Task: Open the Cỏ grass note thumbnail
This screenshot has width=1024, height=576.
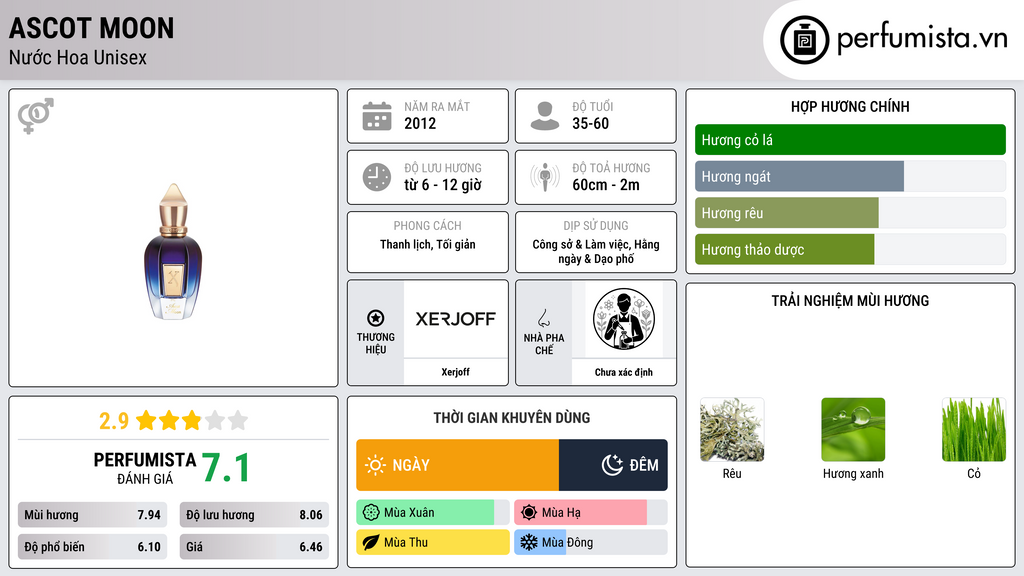Action: (x=974, y=430)
